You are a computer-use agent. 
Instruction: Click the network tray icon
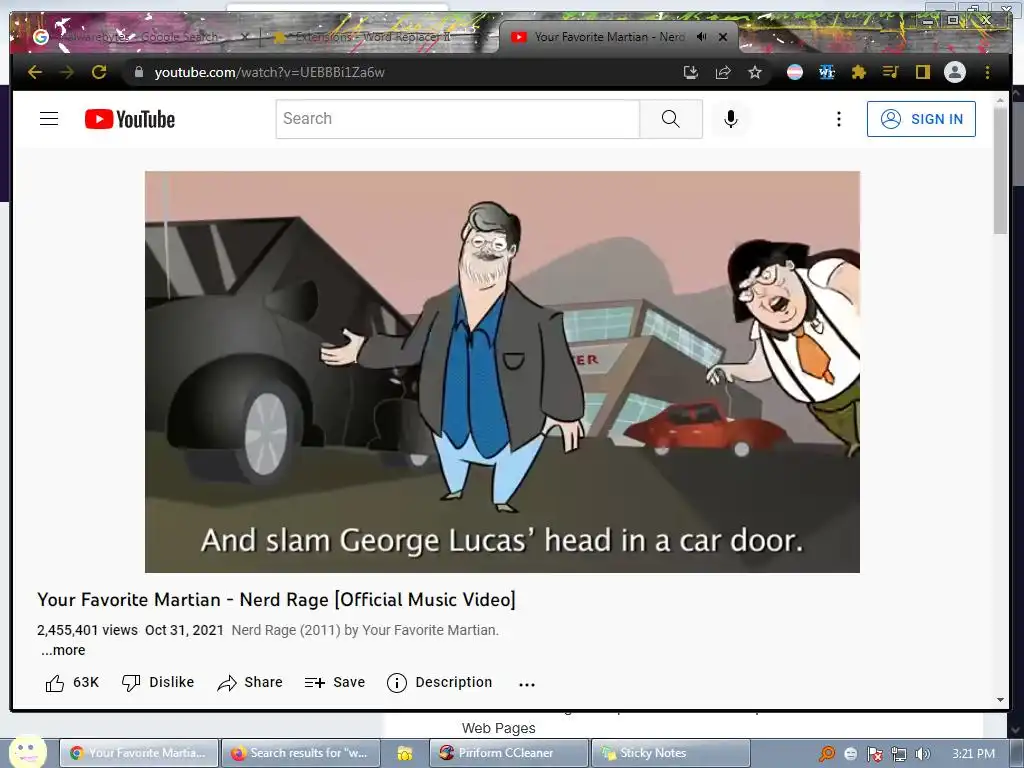(x=899, y=754)
